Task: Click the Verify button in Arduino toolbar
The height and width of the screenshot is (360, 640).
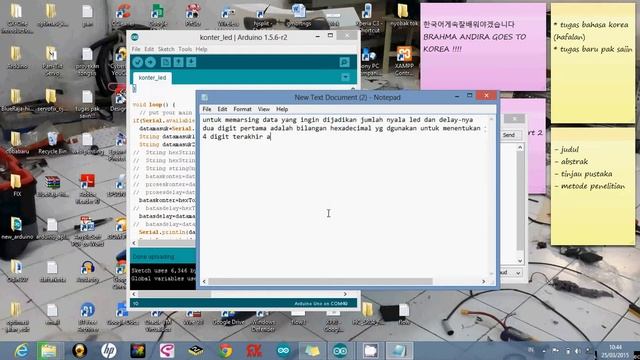Action: coord(138,62)
